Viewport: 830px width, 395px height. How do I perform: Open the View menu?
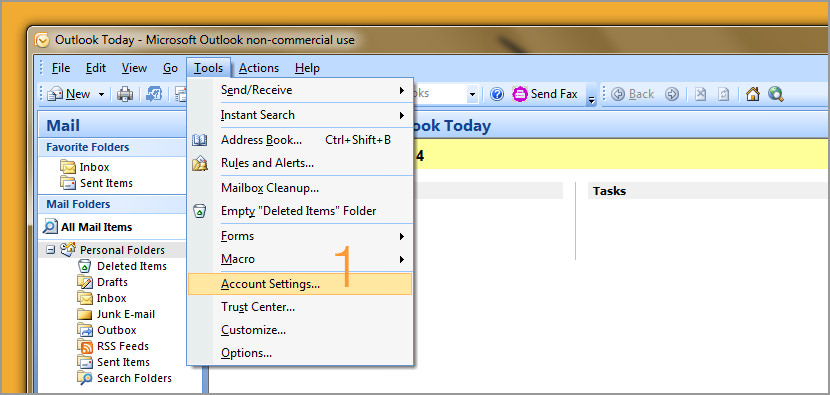(x=134, y=68)
